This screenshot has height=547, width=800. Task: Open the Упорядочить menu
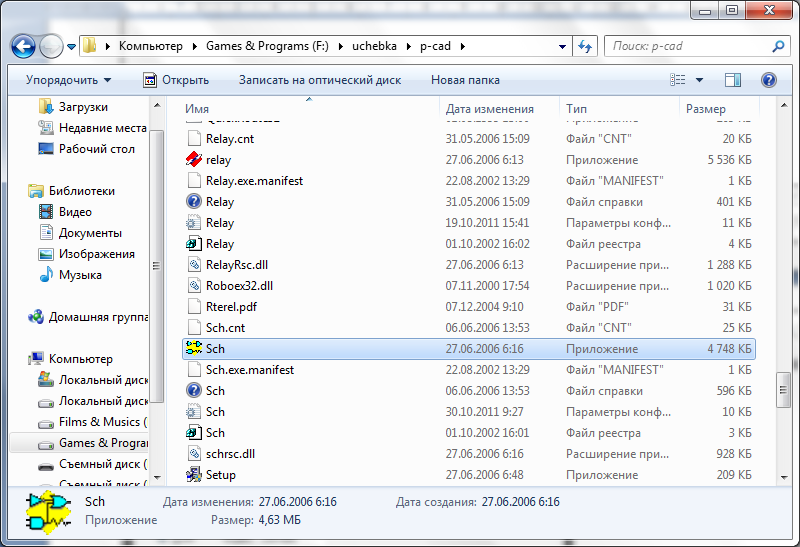[68, 80]
